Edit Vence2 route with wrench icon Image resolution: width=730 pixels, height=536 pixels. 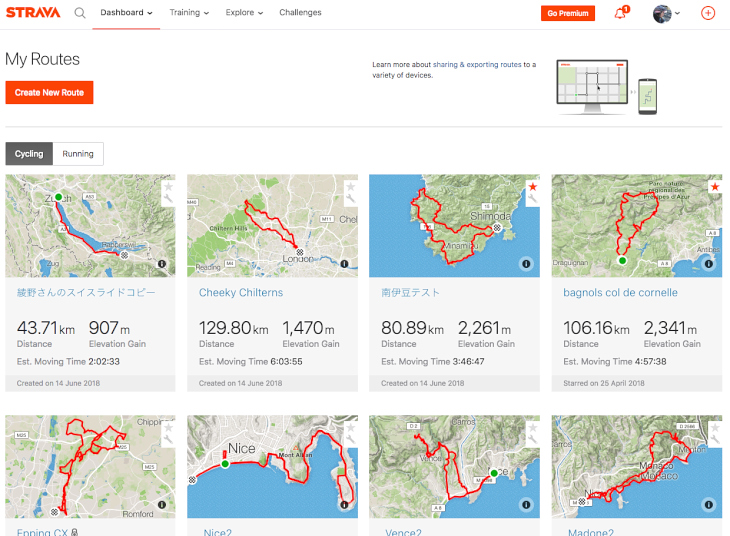click(x=533, y=439)
